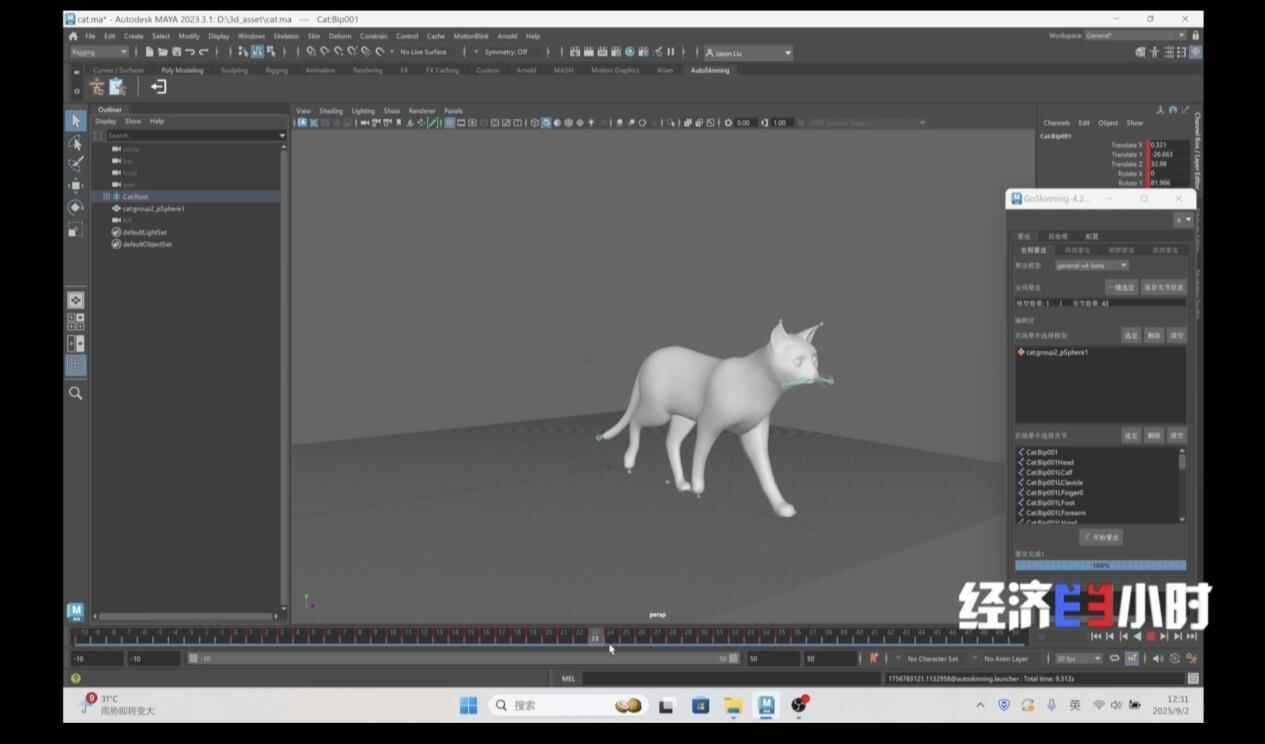
Task: Open the general soft bone model dropdown
Action: 1092,266
